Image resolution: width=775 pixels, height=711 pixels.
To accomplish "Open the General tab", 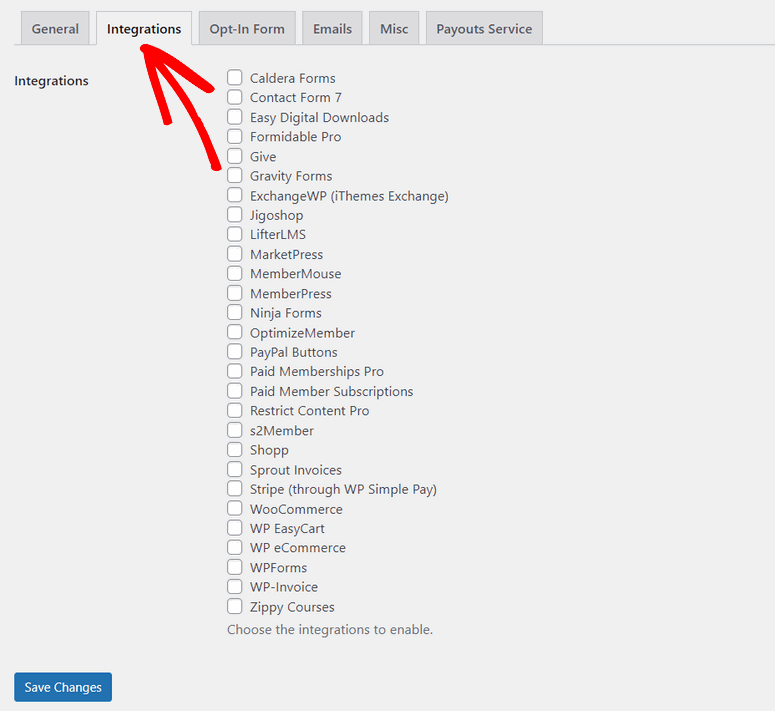I will click(x=55, y=29).
